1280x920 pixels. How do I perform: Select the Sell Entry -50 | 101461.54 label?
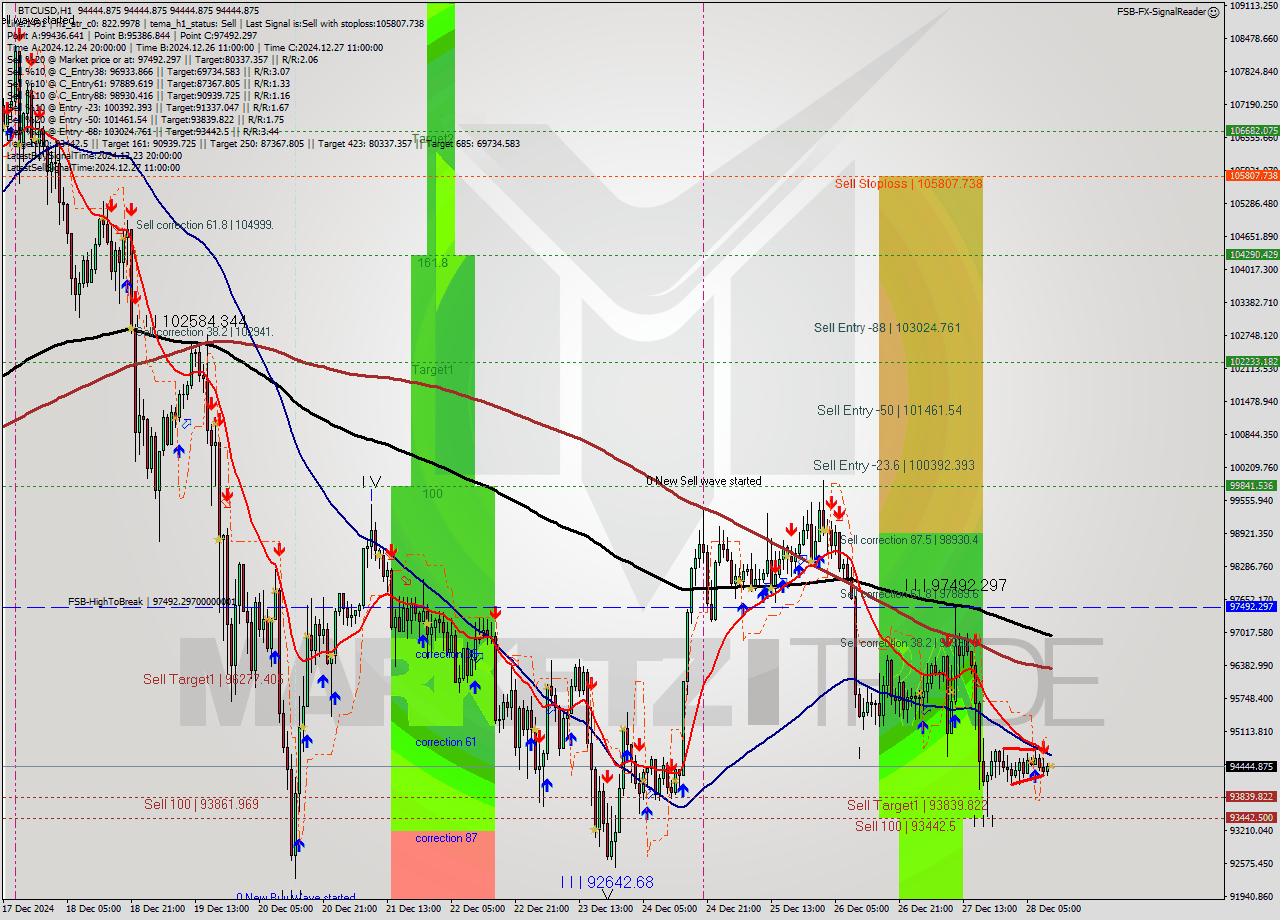tap(889, 411)
